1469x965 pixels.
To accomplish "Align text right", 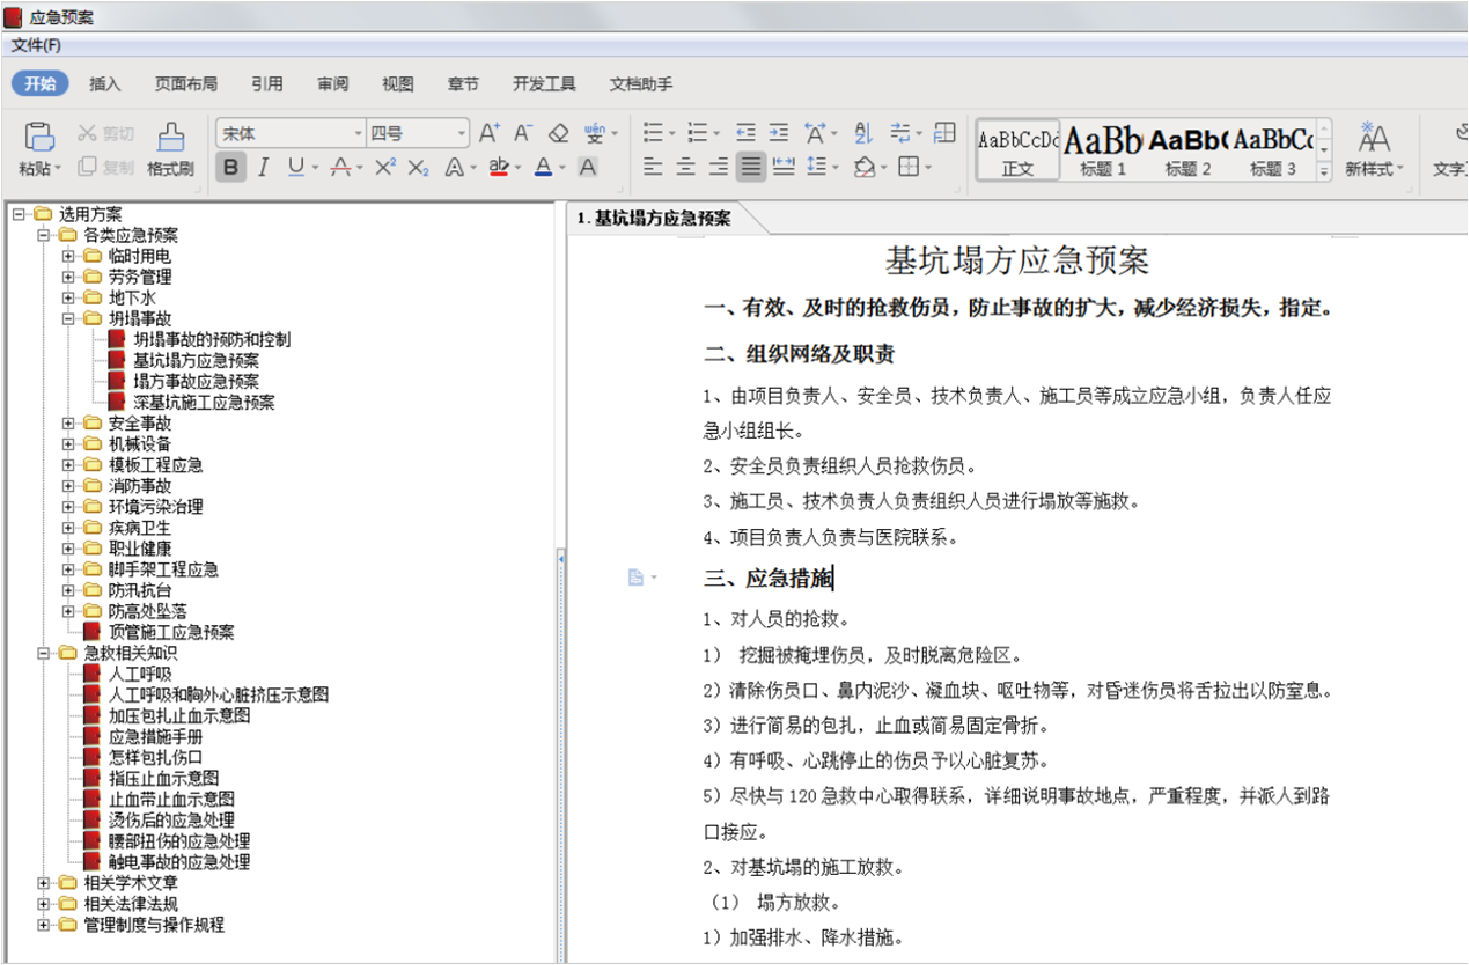I will (x=719, y=167).
